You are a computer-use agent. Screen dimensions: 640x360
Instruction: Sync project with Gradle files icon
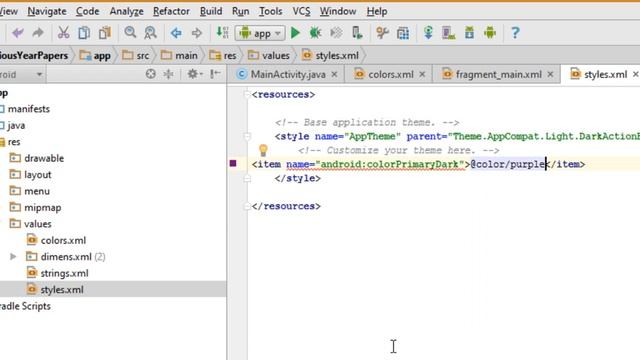tap(428, 33)
